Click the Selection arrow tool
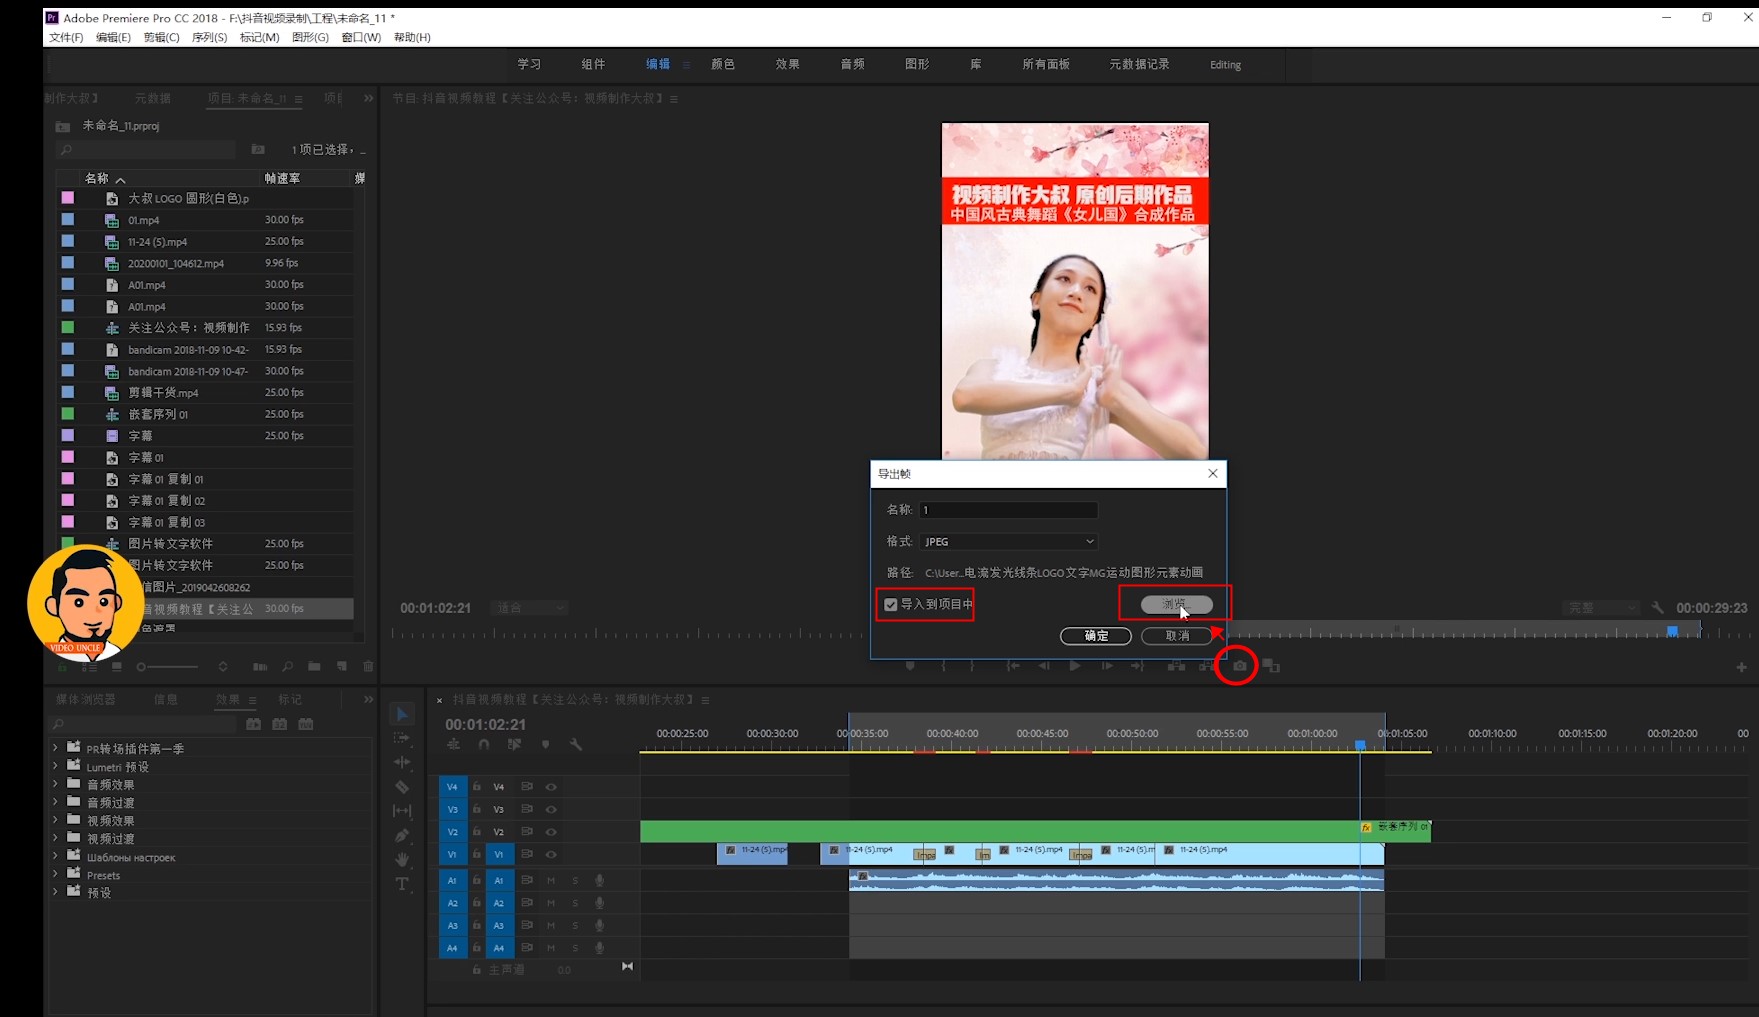Viewport: 1759px width, 1017px height. [402, 714]
